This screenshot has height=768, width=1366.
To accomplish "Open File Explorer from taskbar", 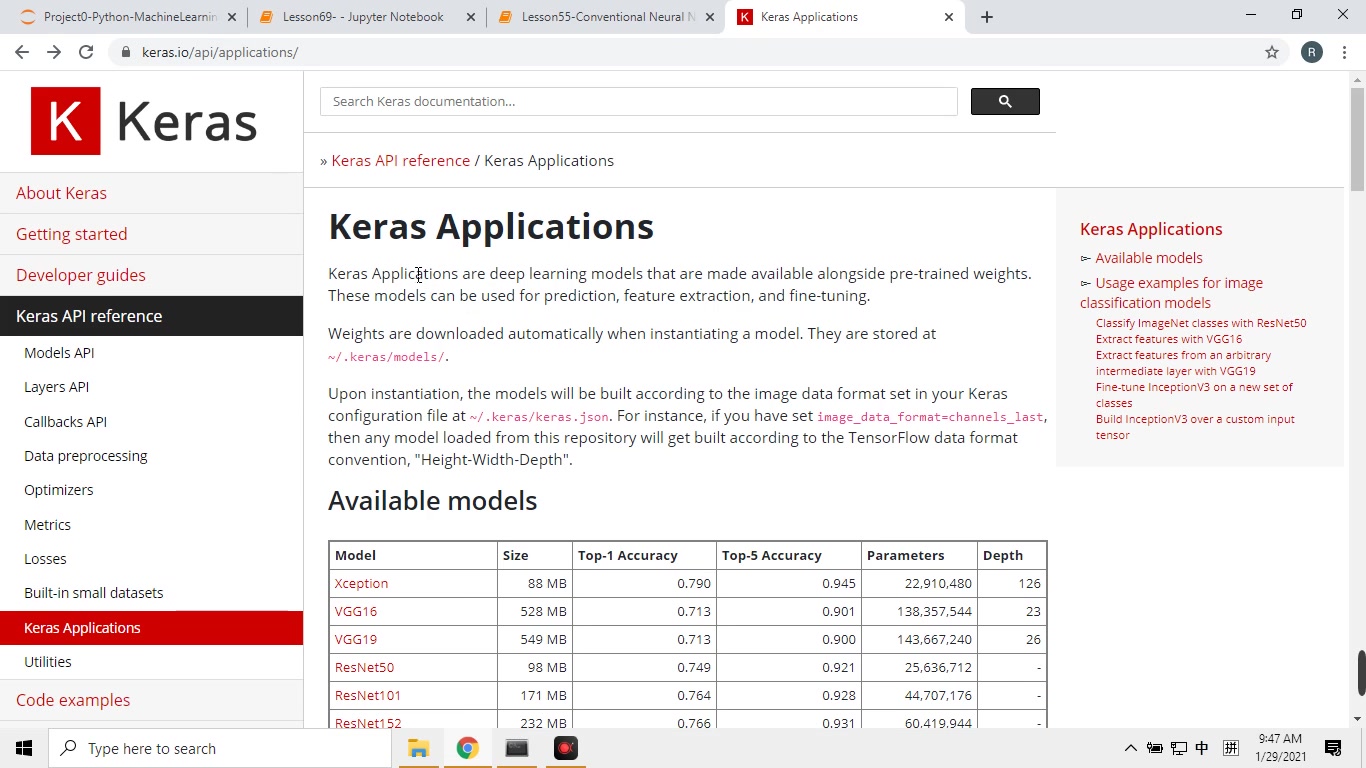I will point(418,748).
